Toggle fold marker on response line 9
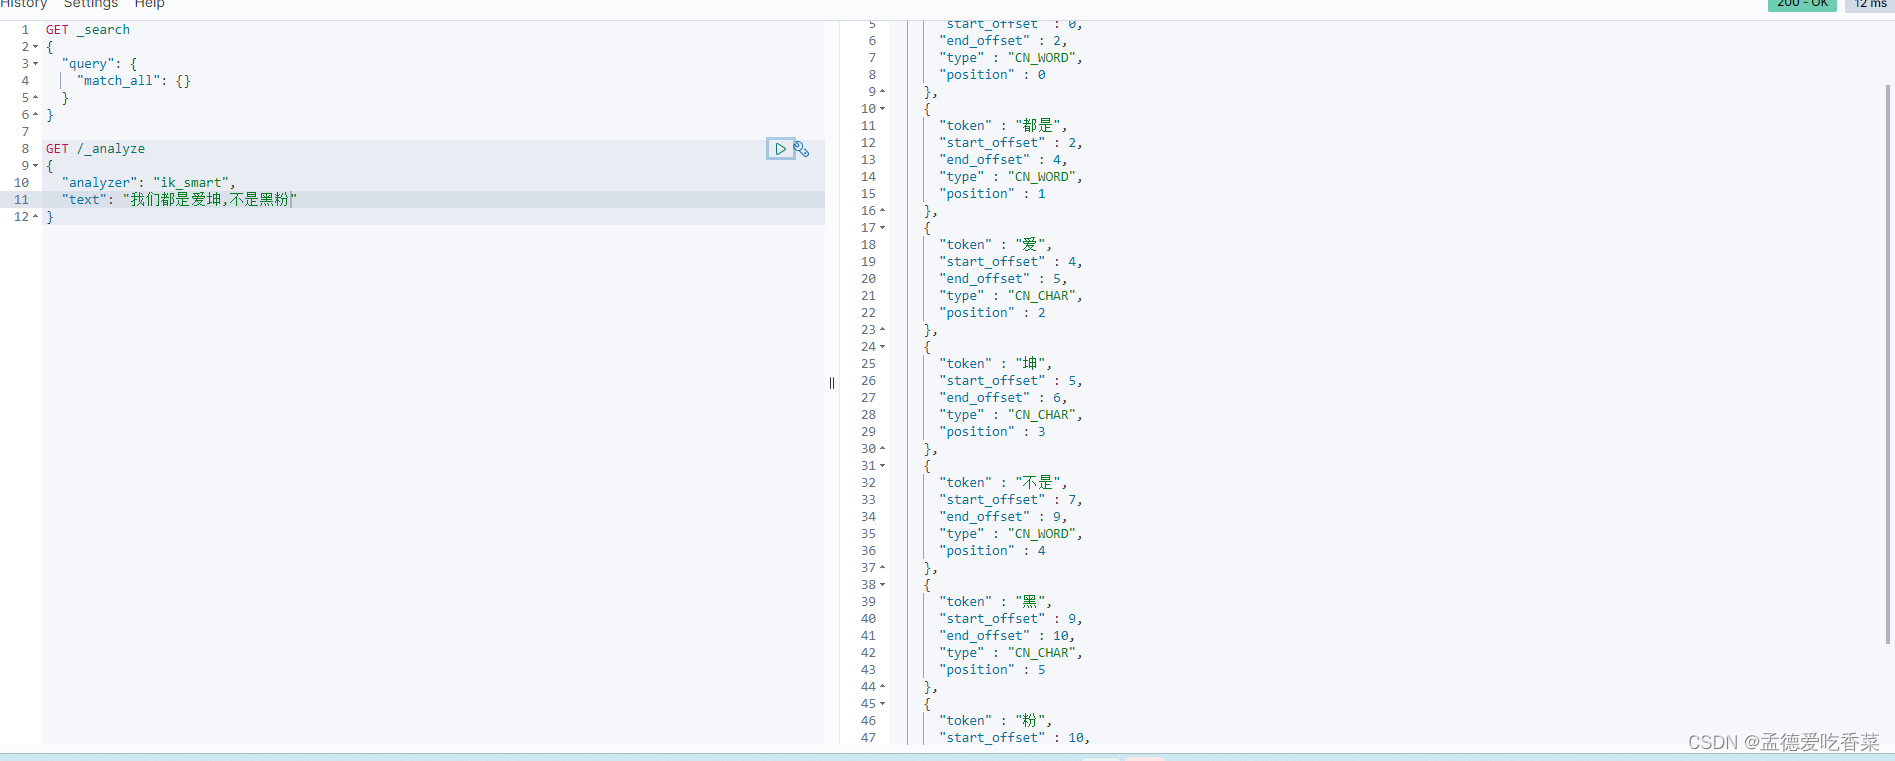1895x761 pixels. (x=882, y=92)
